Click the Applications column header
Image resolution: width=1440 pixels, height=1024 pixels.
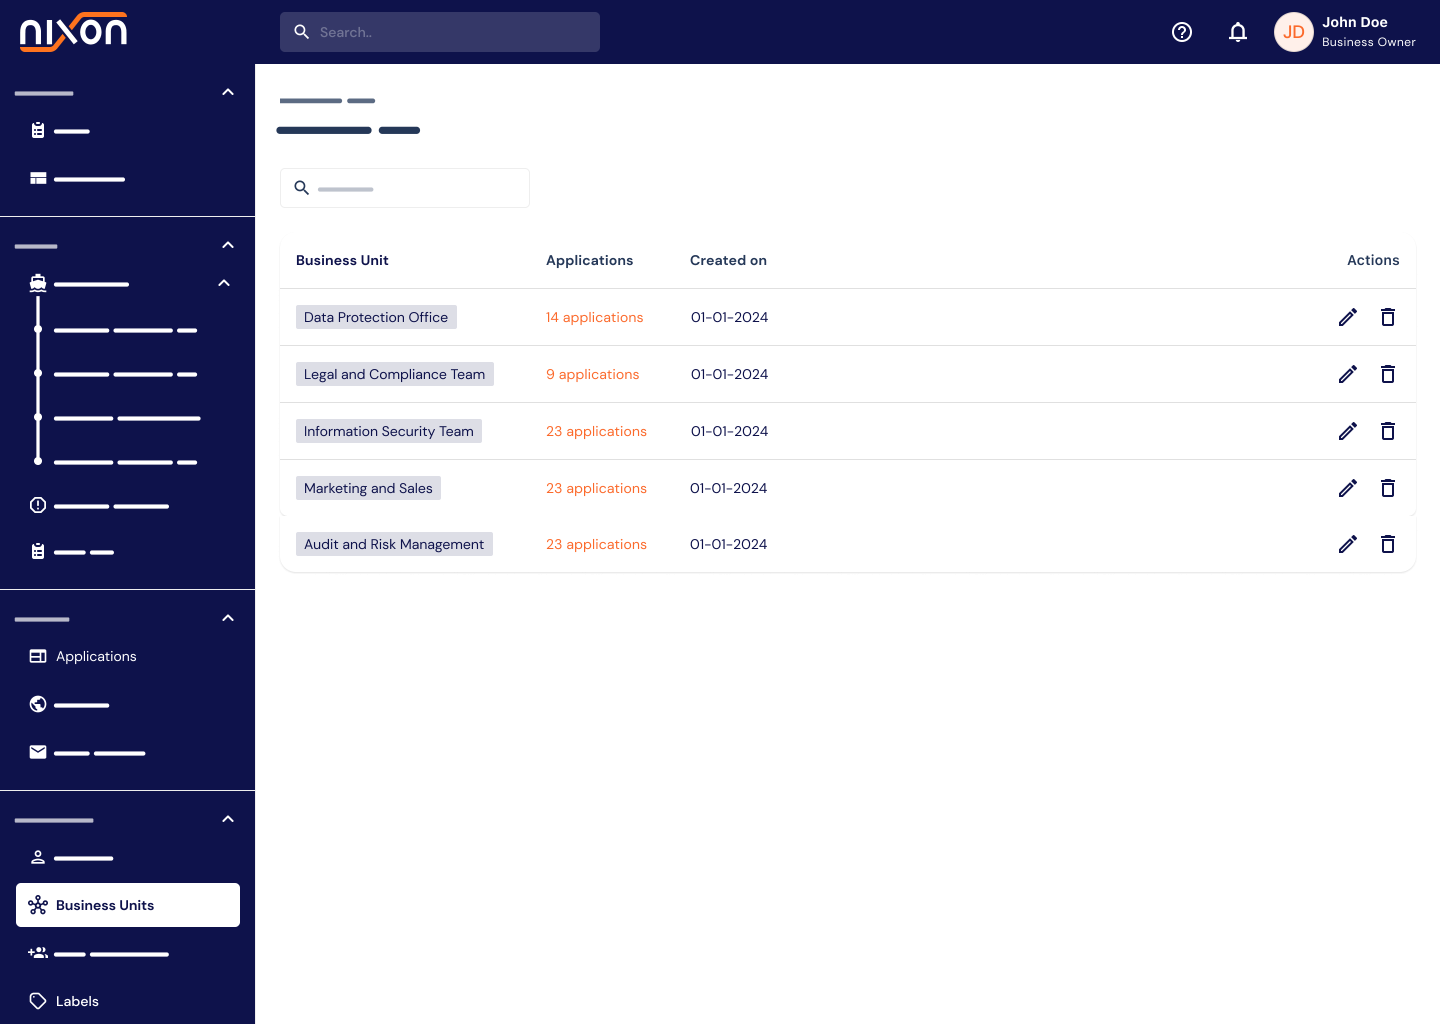589,260
